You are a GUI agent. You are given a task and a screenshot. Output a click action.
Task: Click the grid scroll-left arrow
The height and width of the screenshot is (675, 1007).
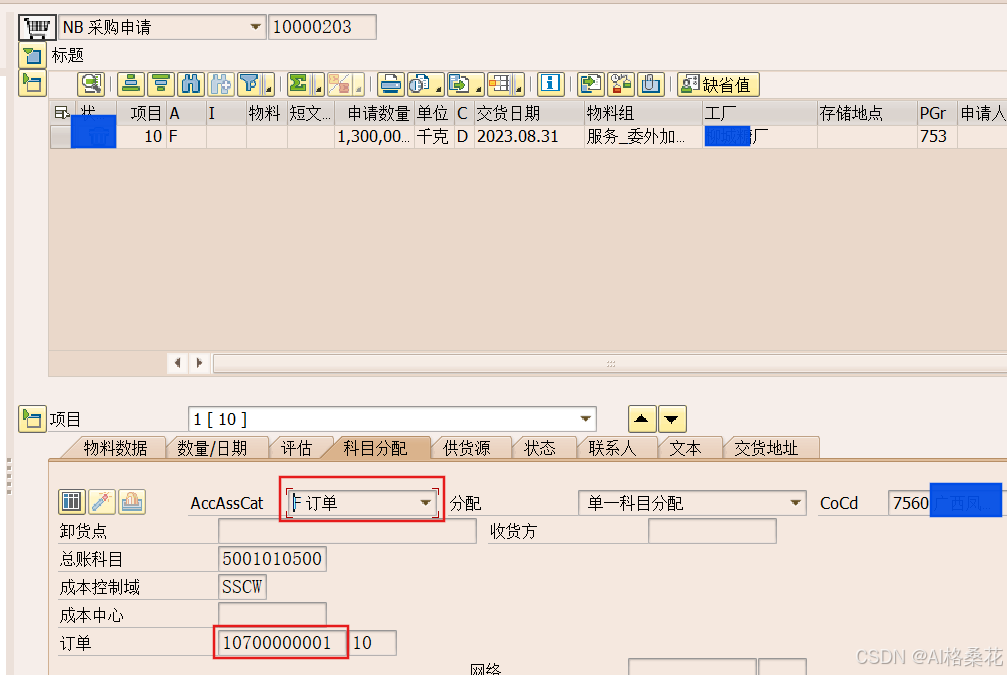tap(177, 363)
